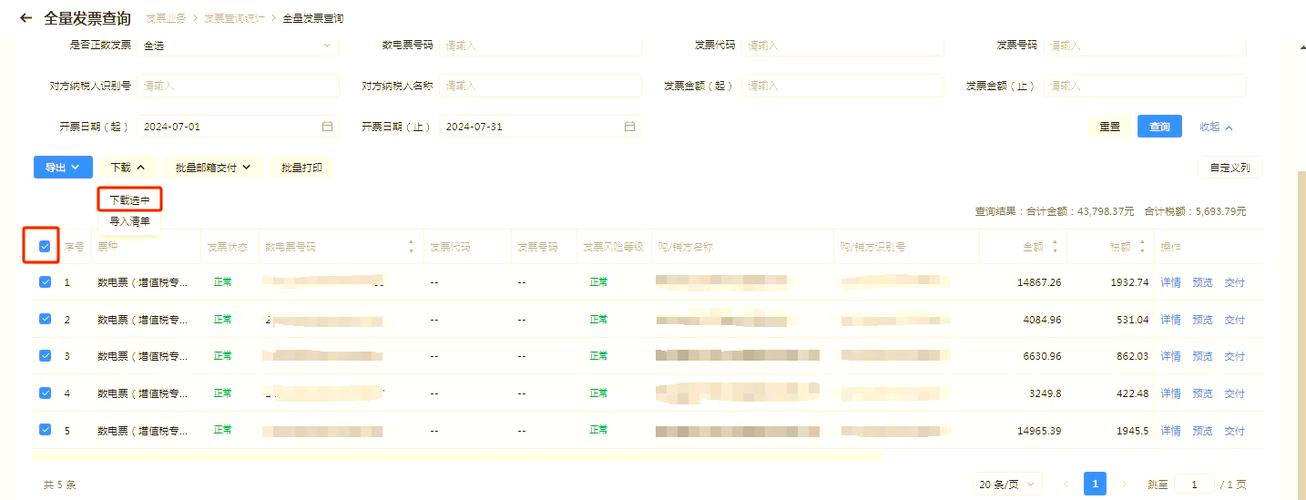The height and width of the screenshot is (500, 1306).
Task: Focus the 对方纳税人名称 input field
Action: (541, 86)
